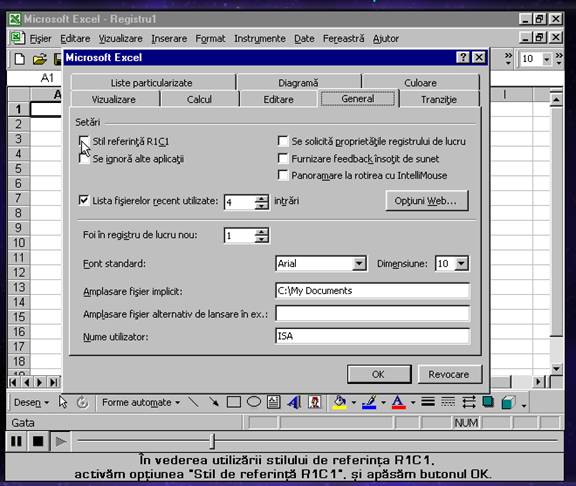Click the 3-D effect icon
Screen dimensions: 576x486
coord(508,402)
